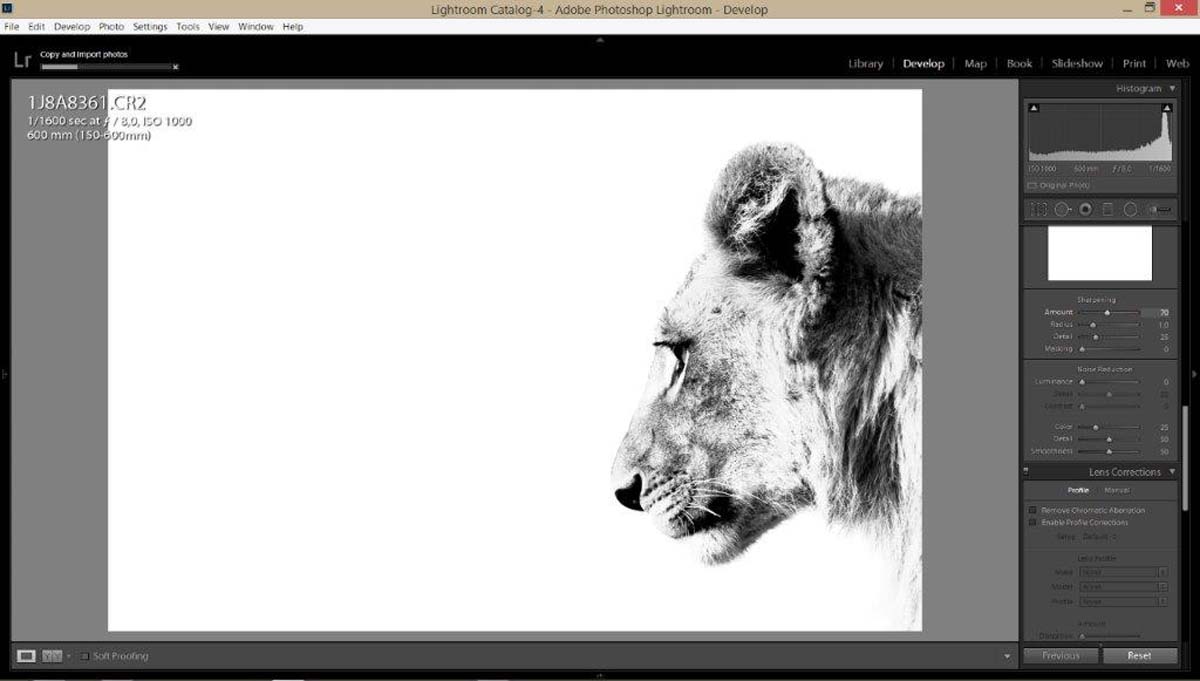Open the Photo menu
This screenshot has height=681, width=1200.
[x=111, y=27]
